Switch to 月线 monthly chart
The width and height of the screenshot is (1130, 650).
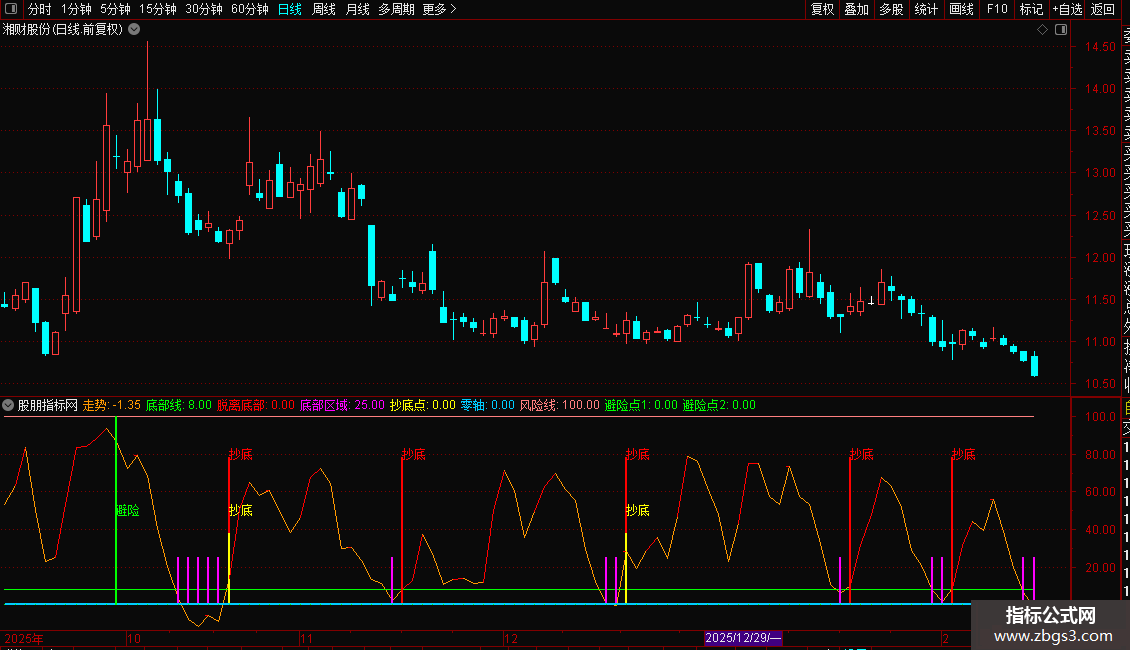(x=357, y=9)
